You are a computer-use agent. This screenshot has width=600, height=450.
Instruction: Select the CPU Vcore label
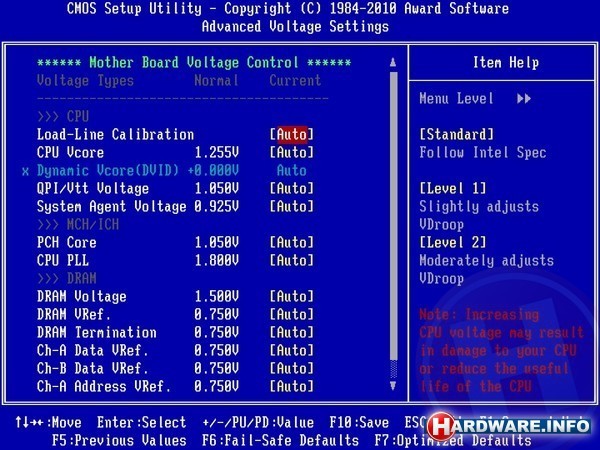click(x=70, y=152)
